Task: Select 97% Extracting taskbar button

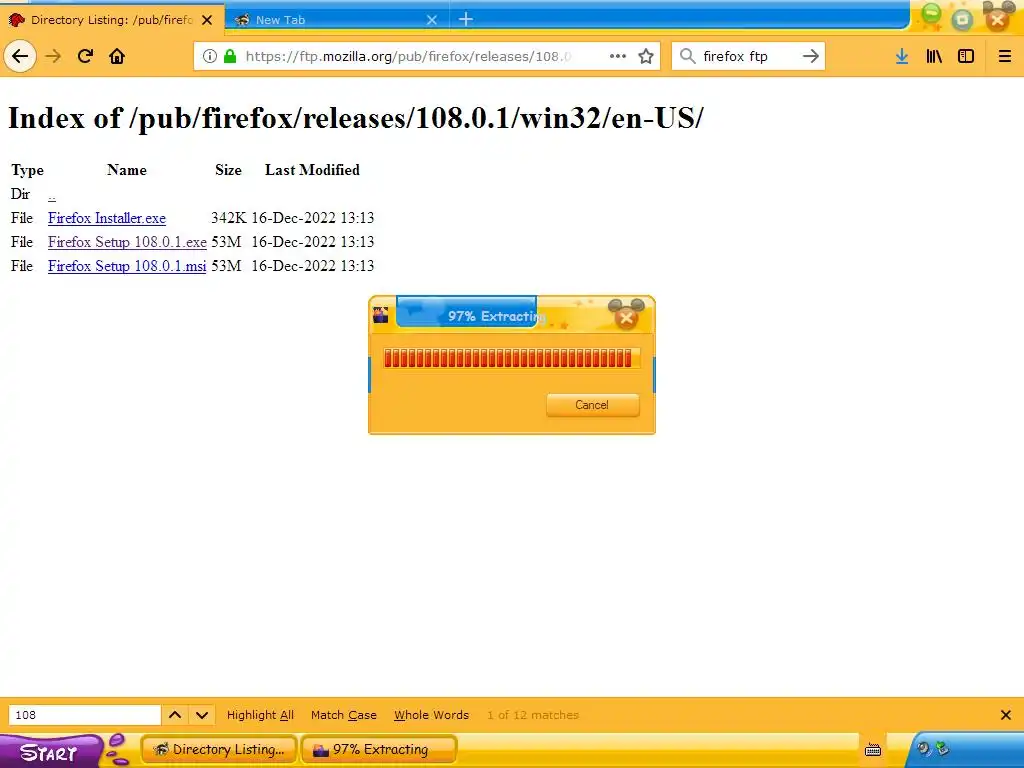Action: [379, 750]
